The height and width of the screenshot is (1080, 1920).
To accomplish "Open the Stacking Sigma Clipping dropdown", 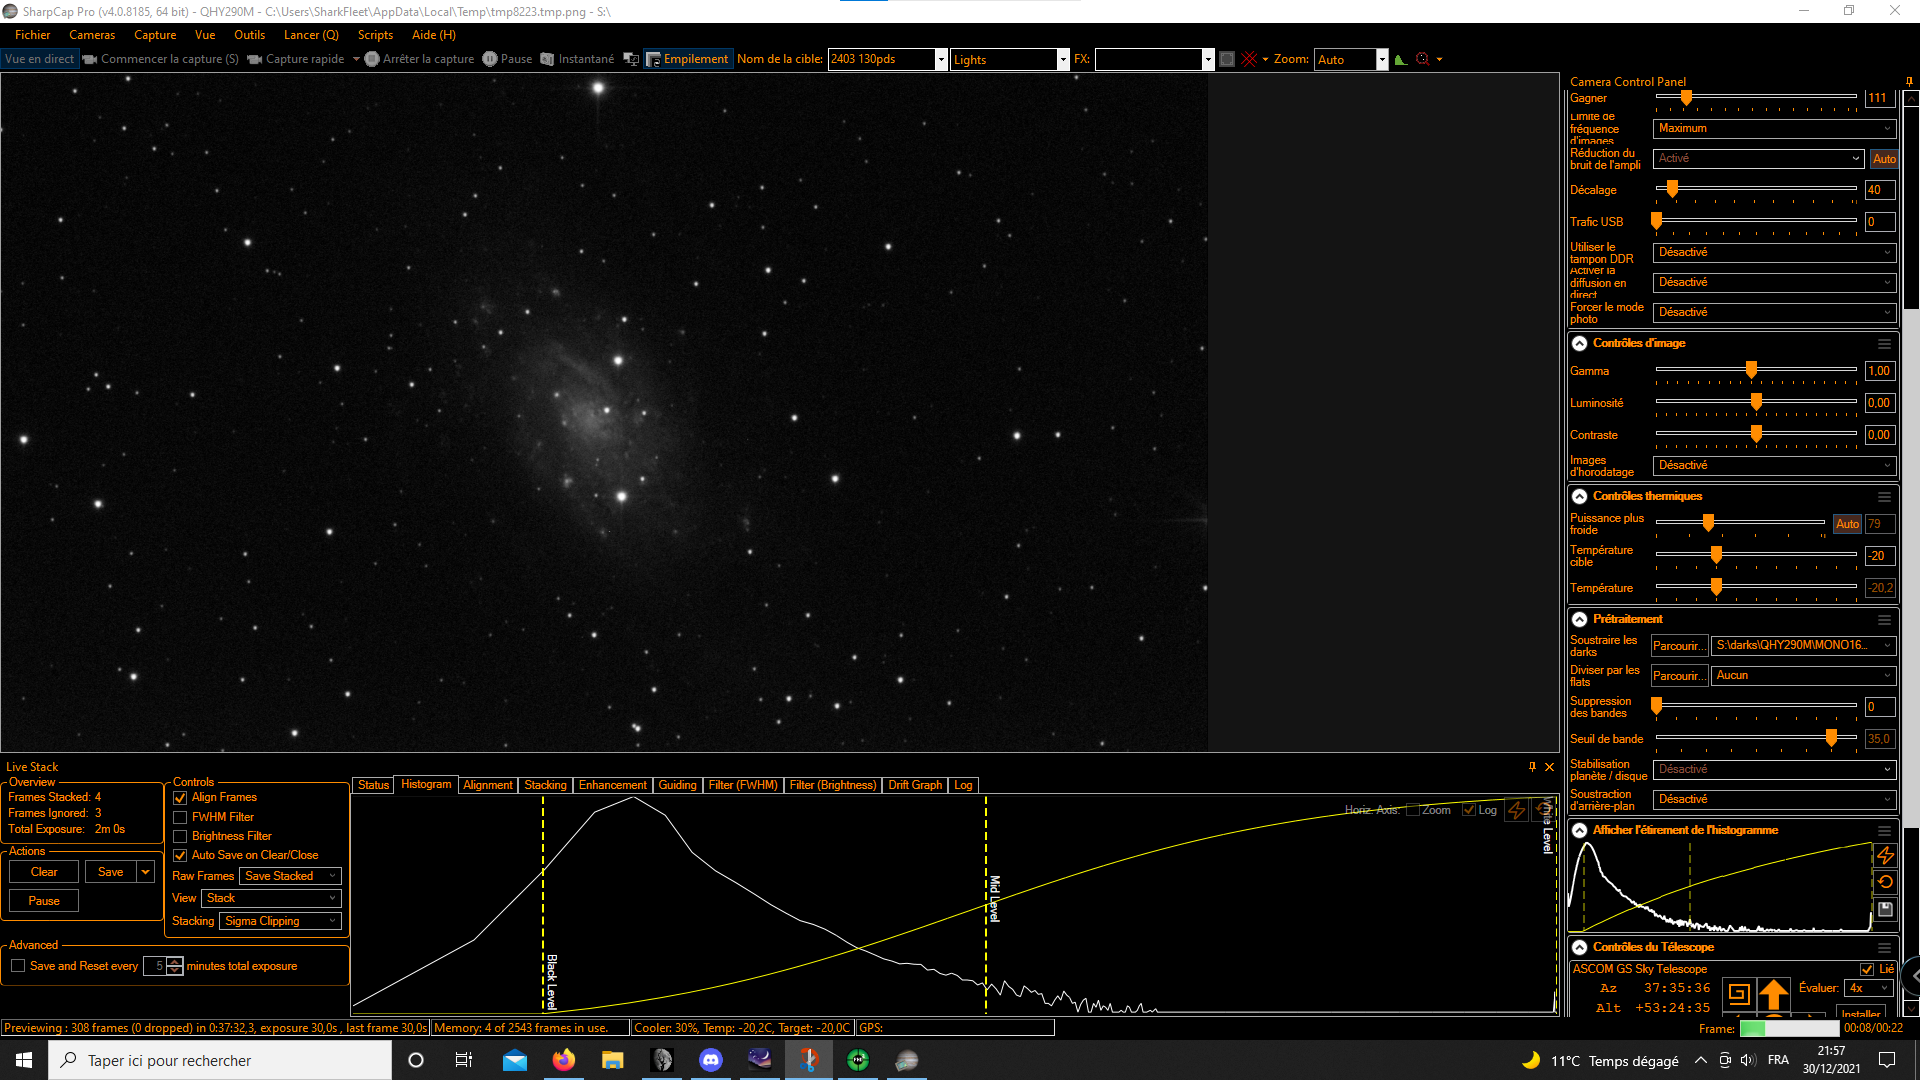I will [280, 921].
